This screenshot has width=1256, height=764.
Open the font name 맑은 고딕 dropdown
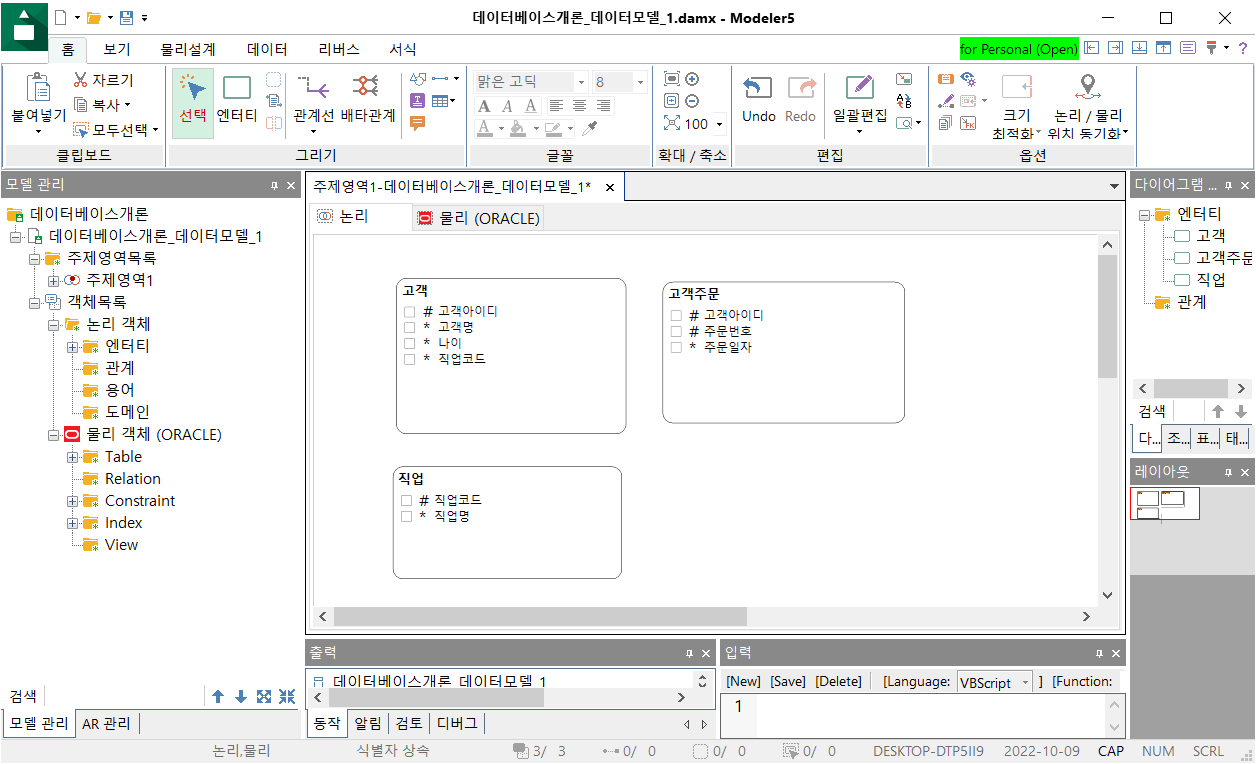[x=581, y=82]
